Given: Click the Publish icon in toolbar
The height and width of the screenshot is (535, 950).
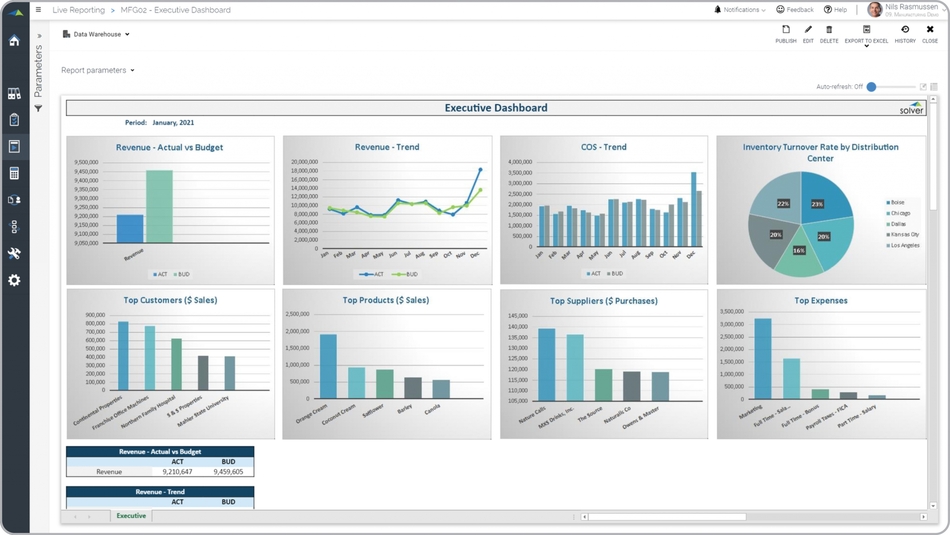Looking at the screenshot, I should (786, 34).
